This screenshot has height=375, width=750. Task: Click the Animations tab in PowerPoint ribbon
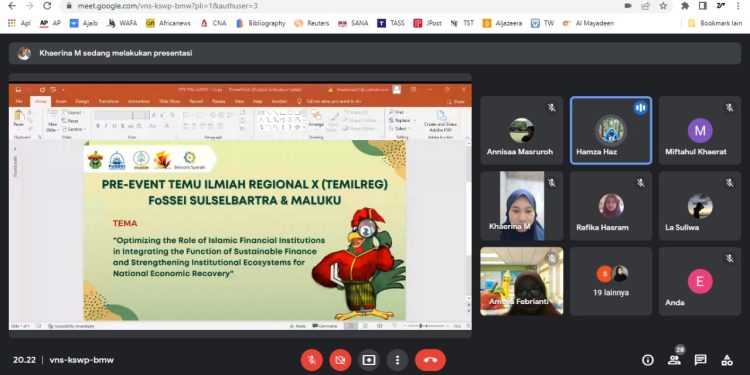click(x=139, y=101)
